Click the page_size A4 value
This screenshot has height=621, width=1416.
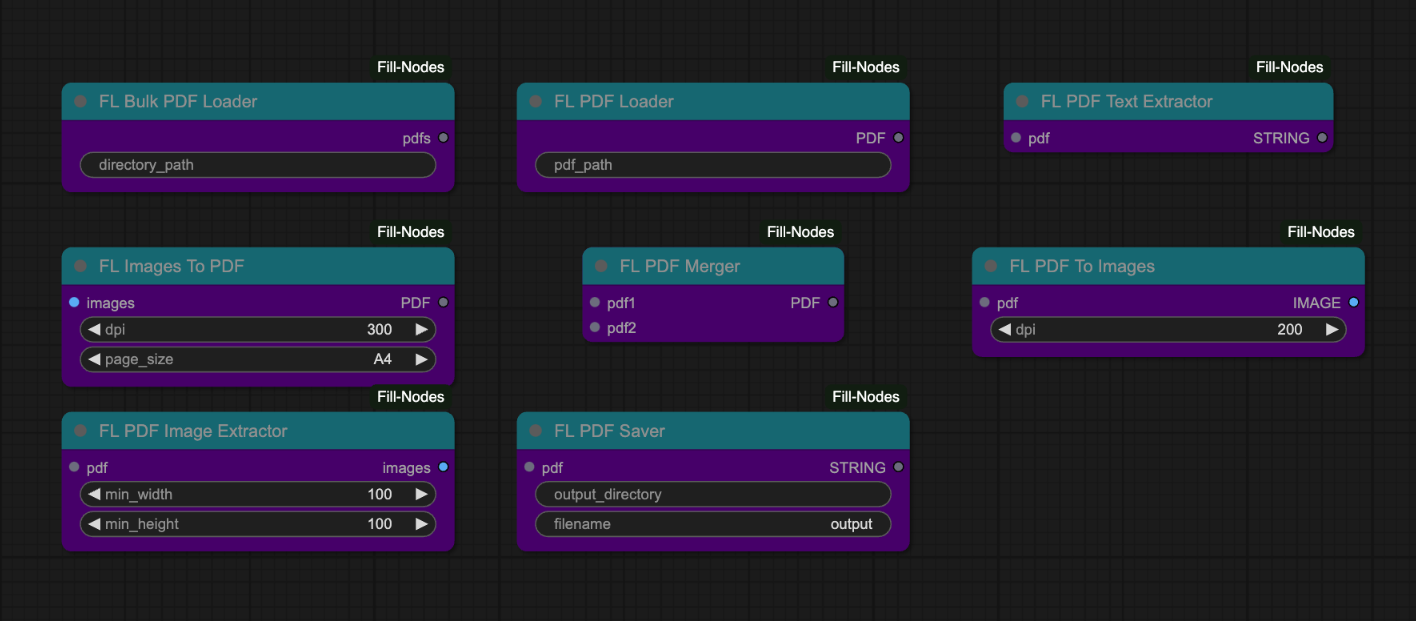tap(382, 359)
